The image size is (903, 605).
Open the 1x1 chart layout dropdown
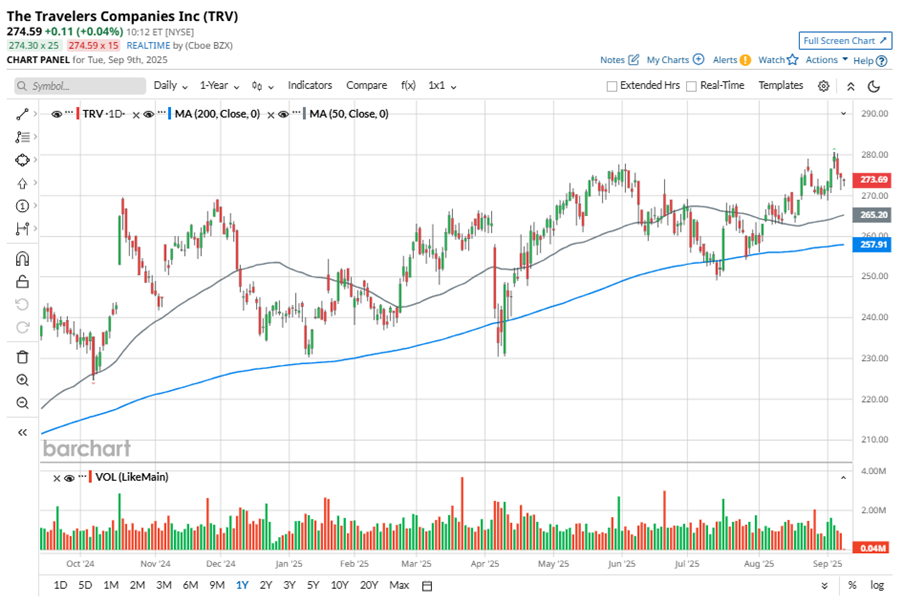[442, 86]
